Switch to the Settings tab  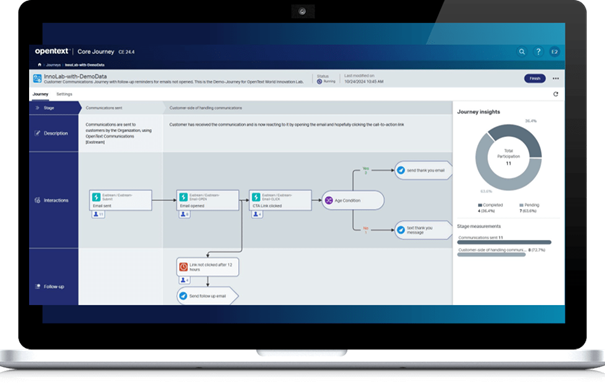point(64,94)
